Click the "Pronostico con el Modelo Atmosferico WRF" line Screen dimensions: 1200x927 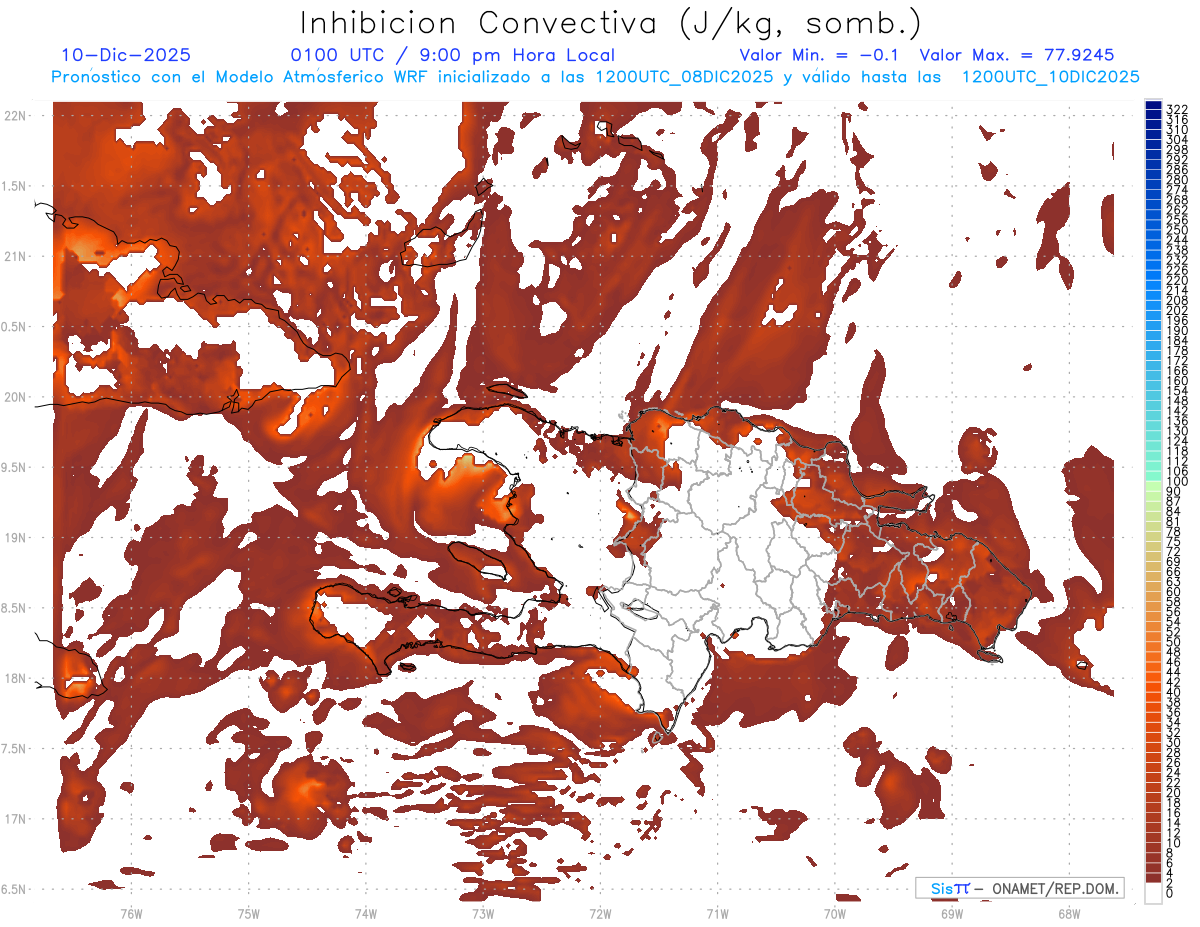(595, 77)
